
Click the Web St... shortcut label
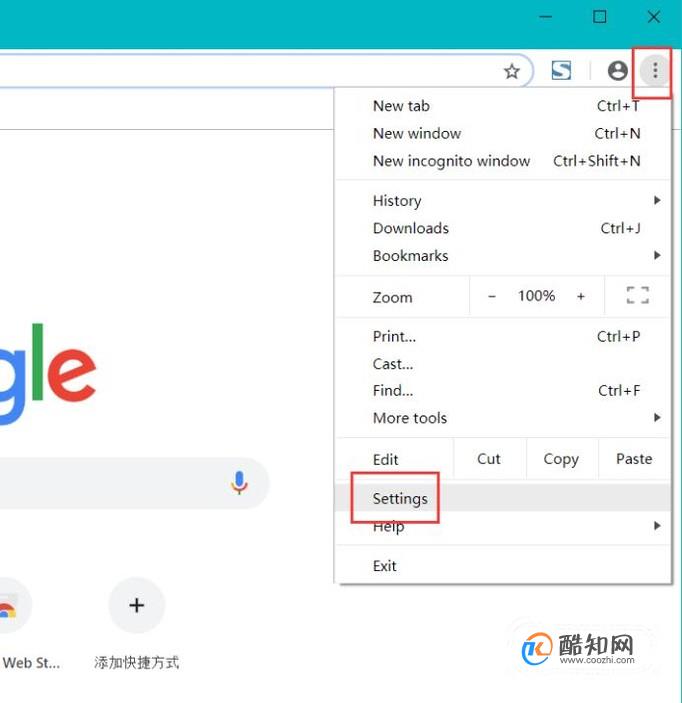pos(30,663)
